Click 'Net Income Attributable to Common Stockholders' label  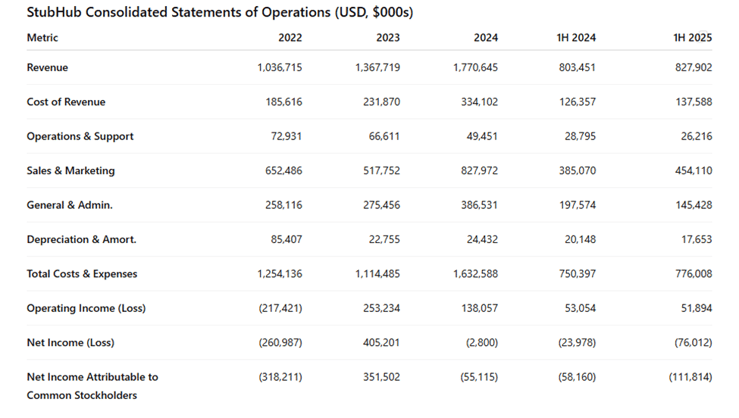click(x=92, y=386)
